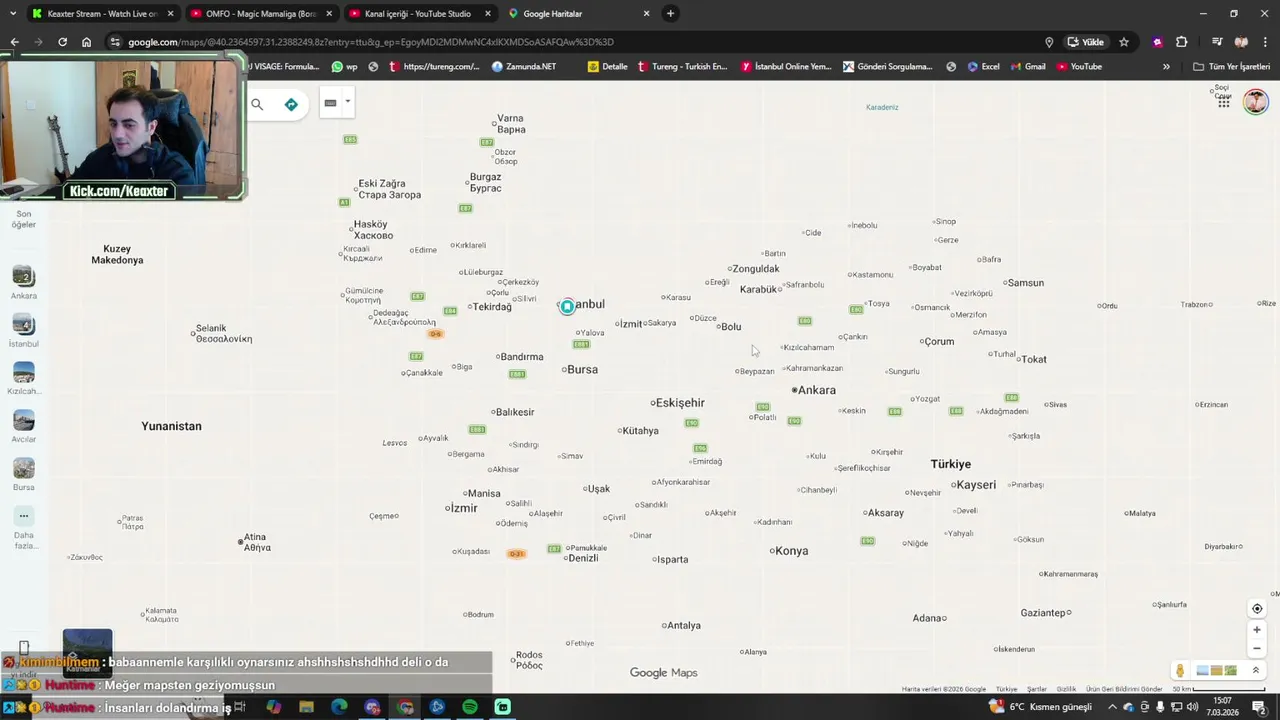Open the YouTube bookmark
The height and width of the screenshot is (720, 1280).
tap(1079, 67)
